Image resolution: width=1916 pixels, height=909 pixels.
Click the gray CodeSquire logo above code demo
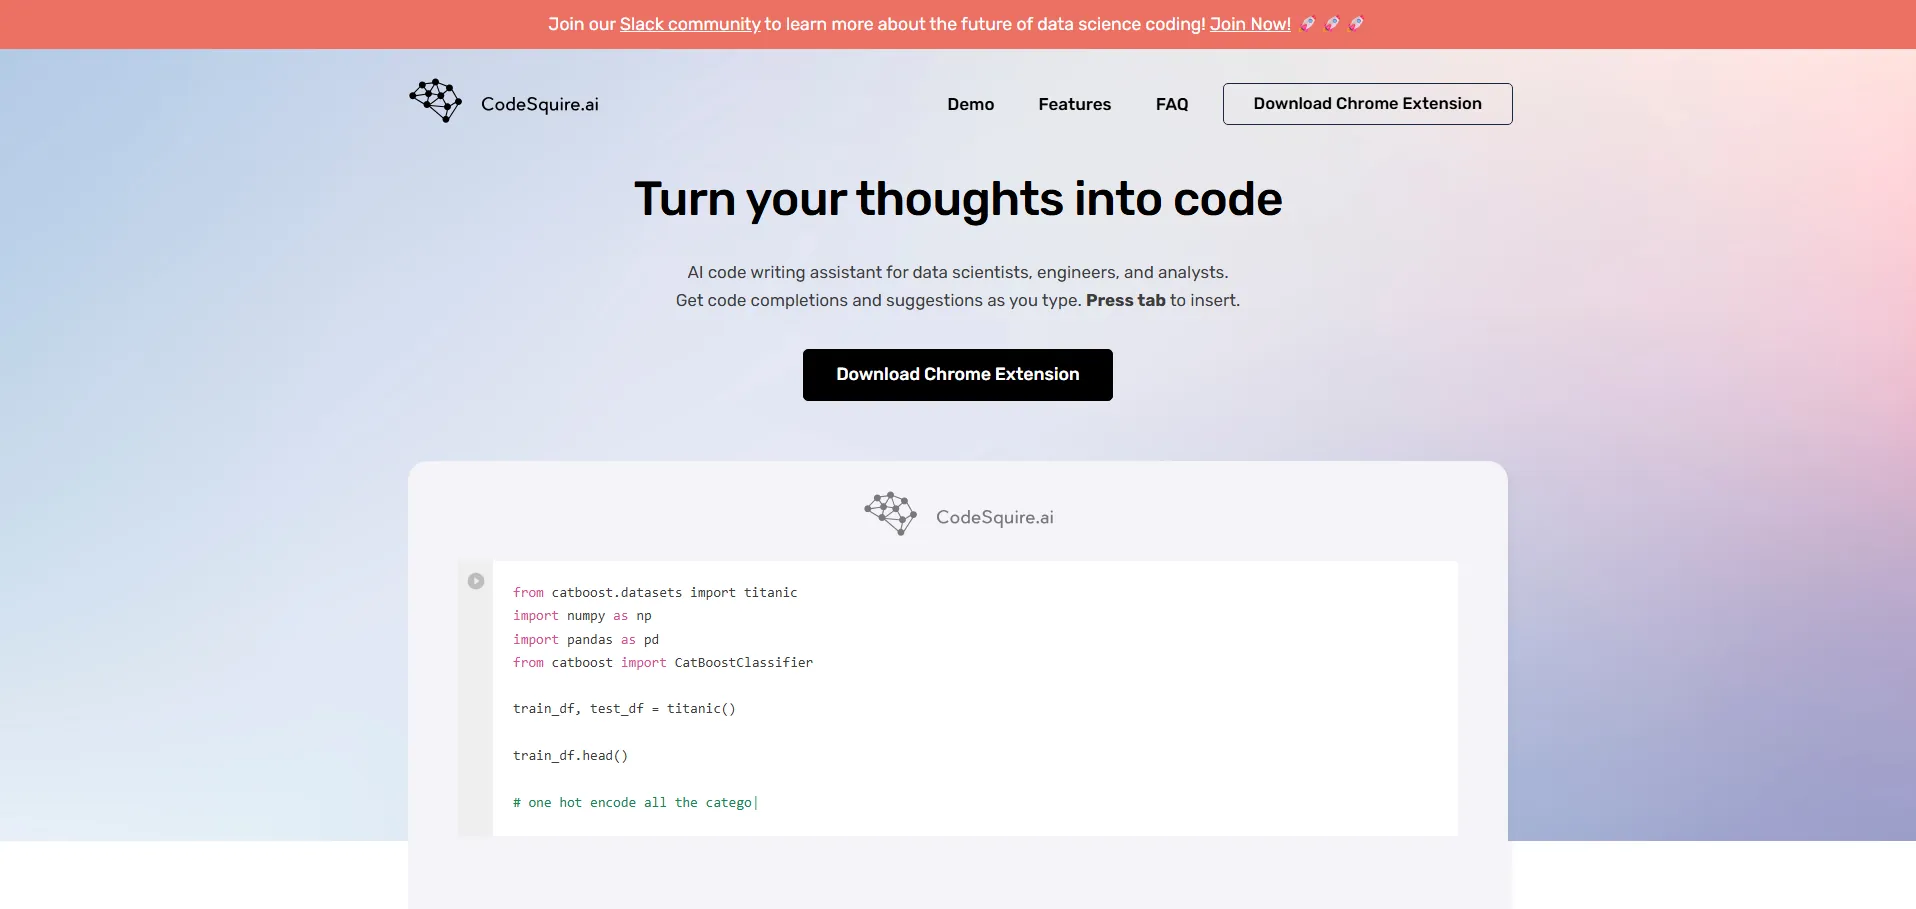(x=890, y=514)
